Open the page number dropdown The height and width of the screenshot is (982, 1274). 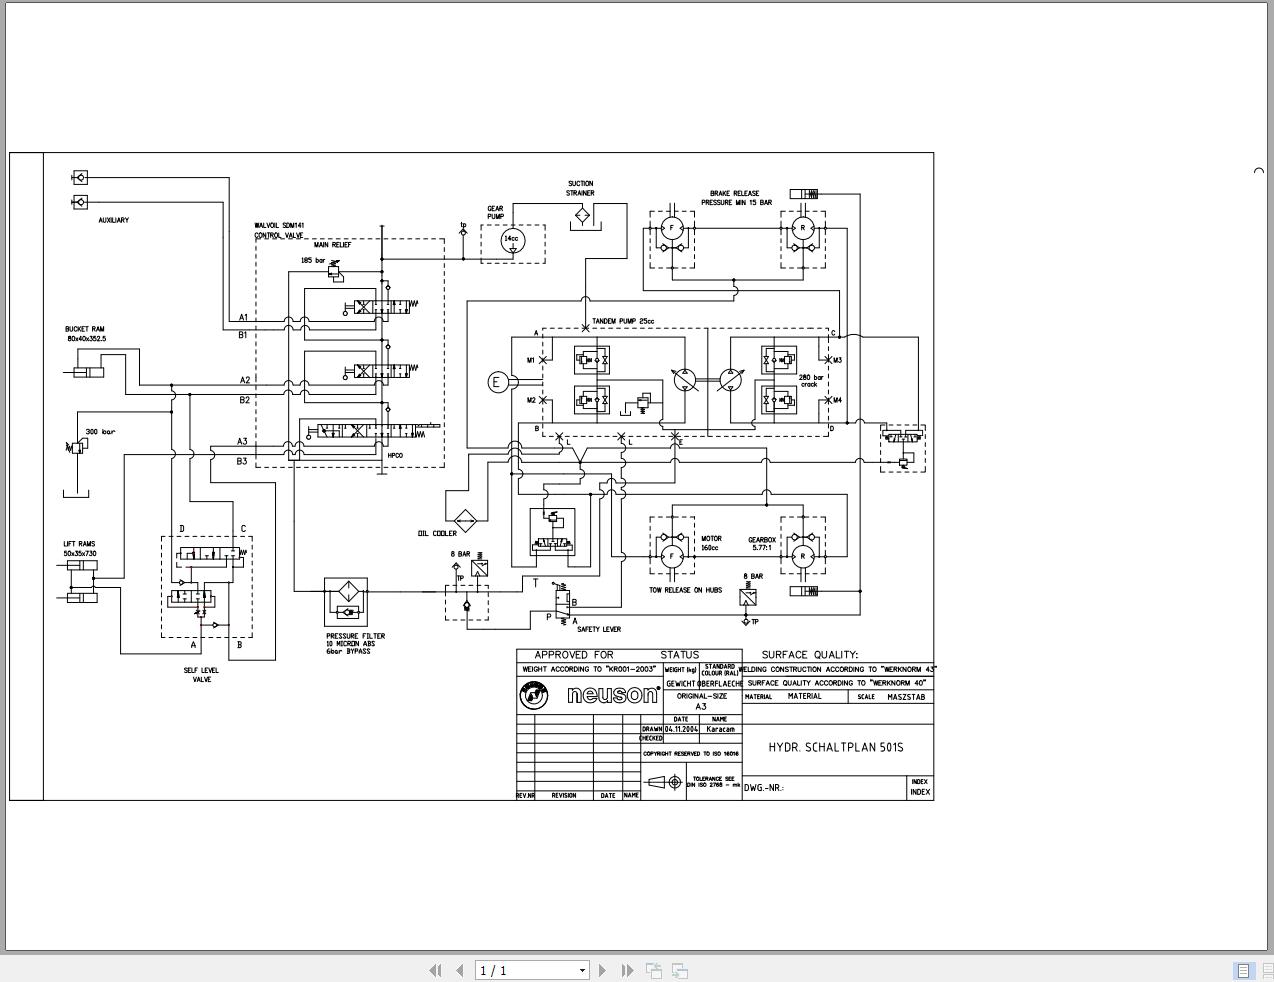[x=580, y=970]
